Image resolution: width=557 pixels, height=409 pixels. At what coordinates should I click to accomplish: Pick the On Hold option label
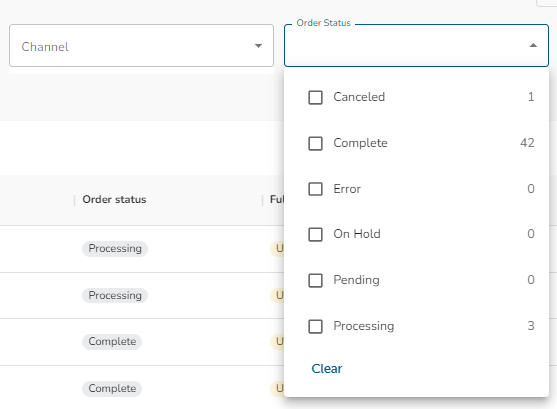point(357,234)
